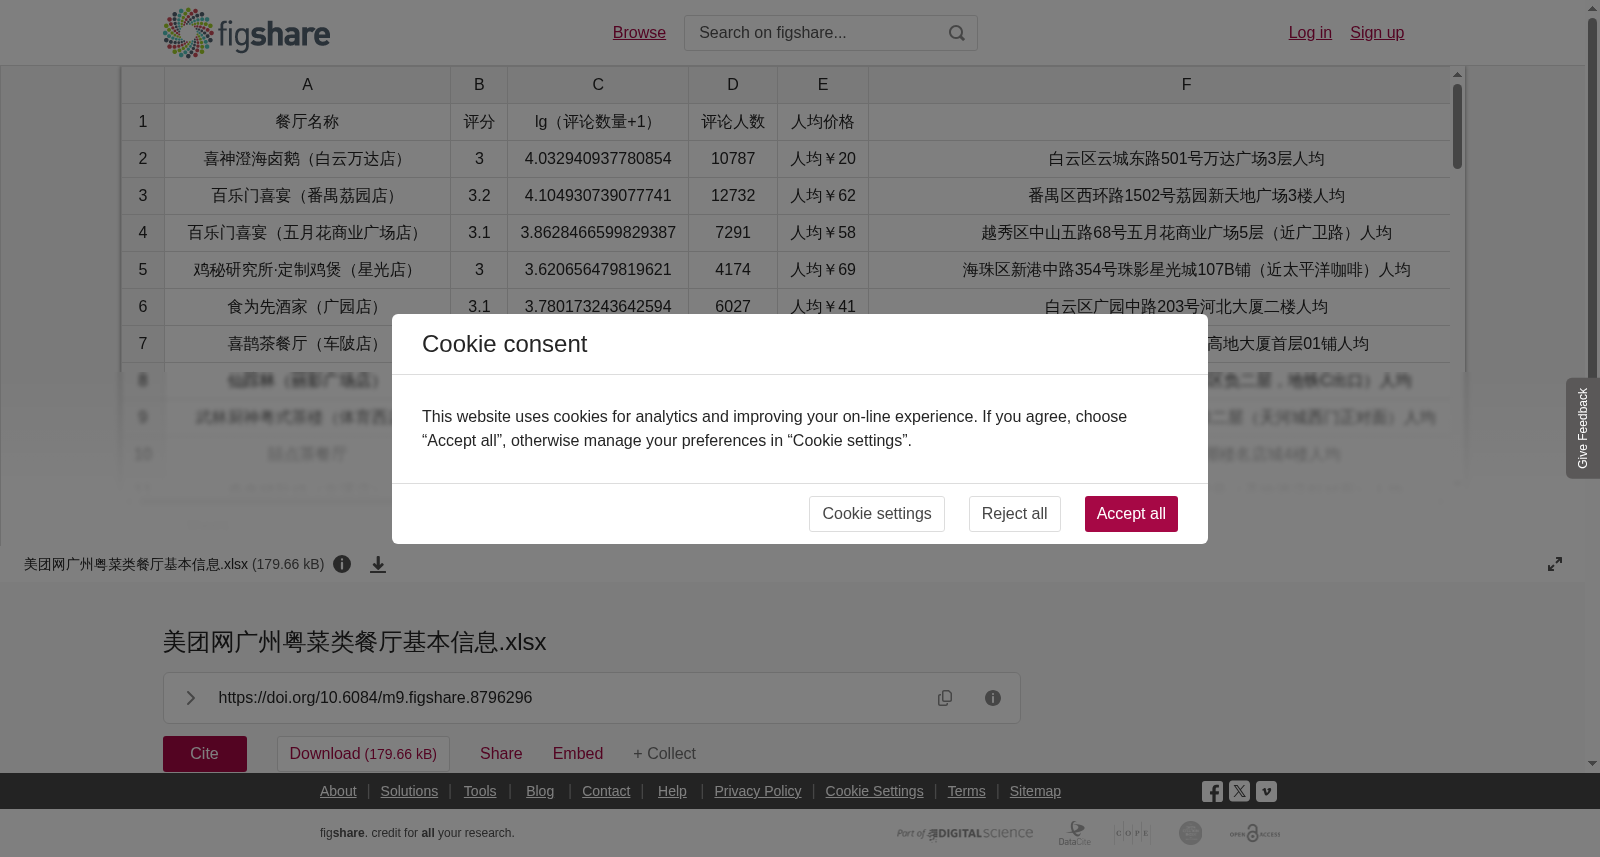Expand the DOI citation chevron
Image resolution: width=1600 pixels, height=857 pixels.
[x=190, y=698]
